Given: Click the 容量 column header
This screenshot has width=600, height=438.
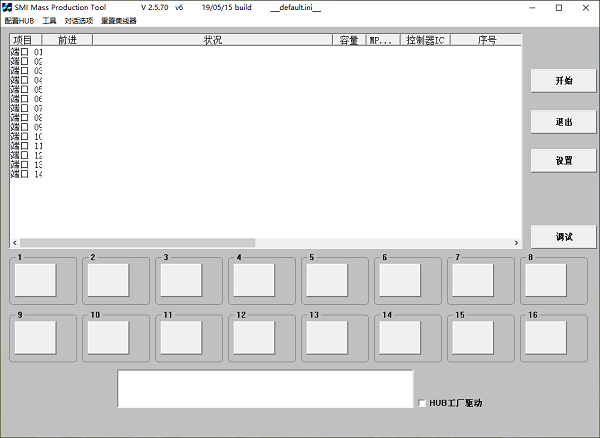Looking at the screenshot, I should (x=349, y=40).
